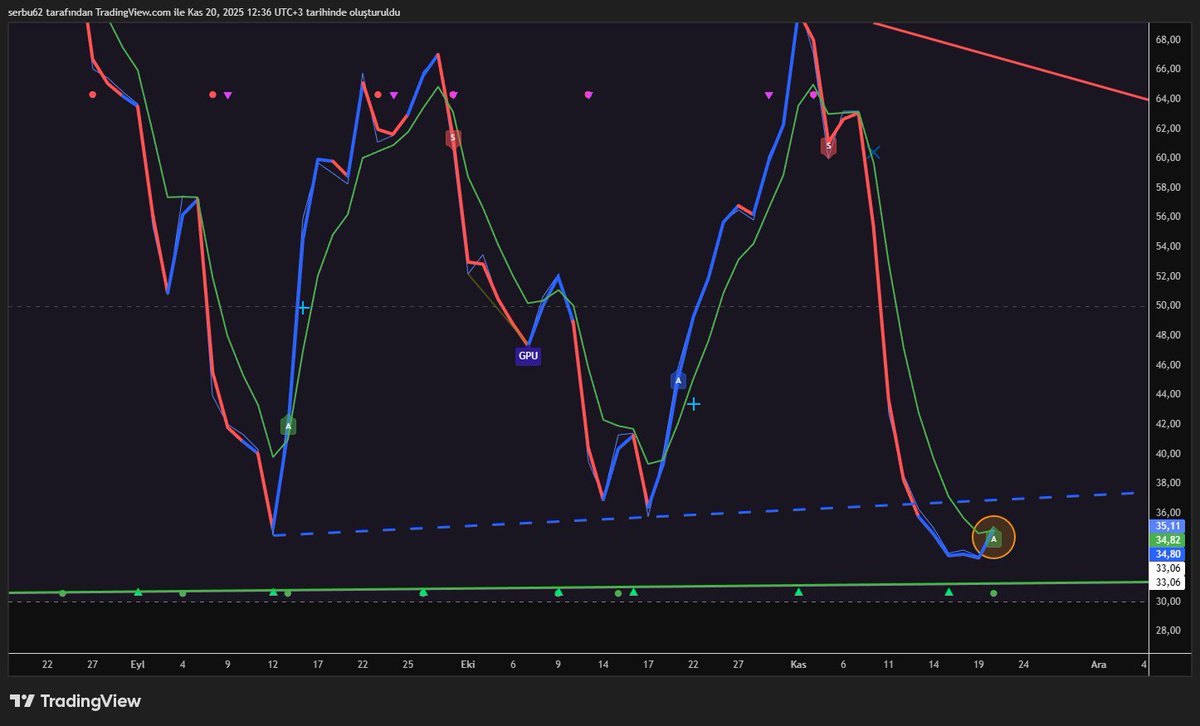Select the 64,00 price axis label
Screen dimensions: 1200x726
coord(1169,98)
